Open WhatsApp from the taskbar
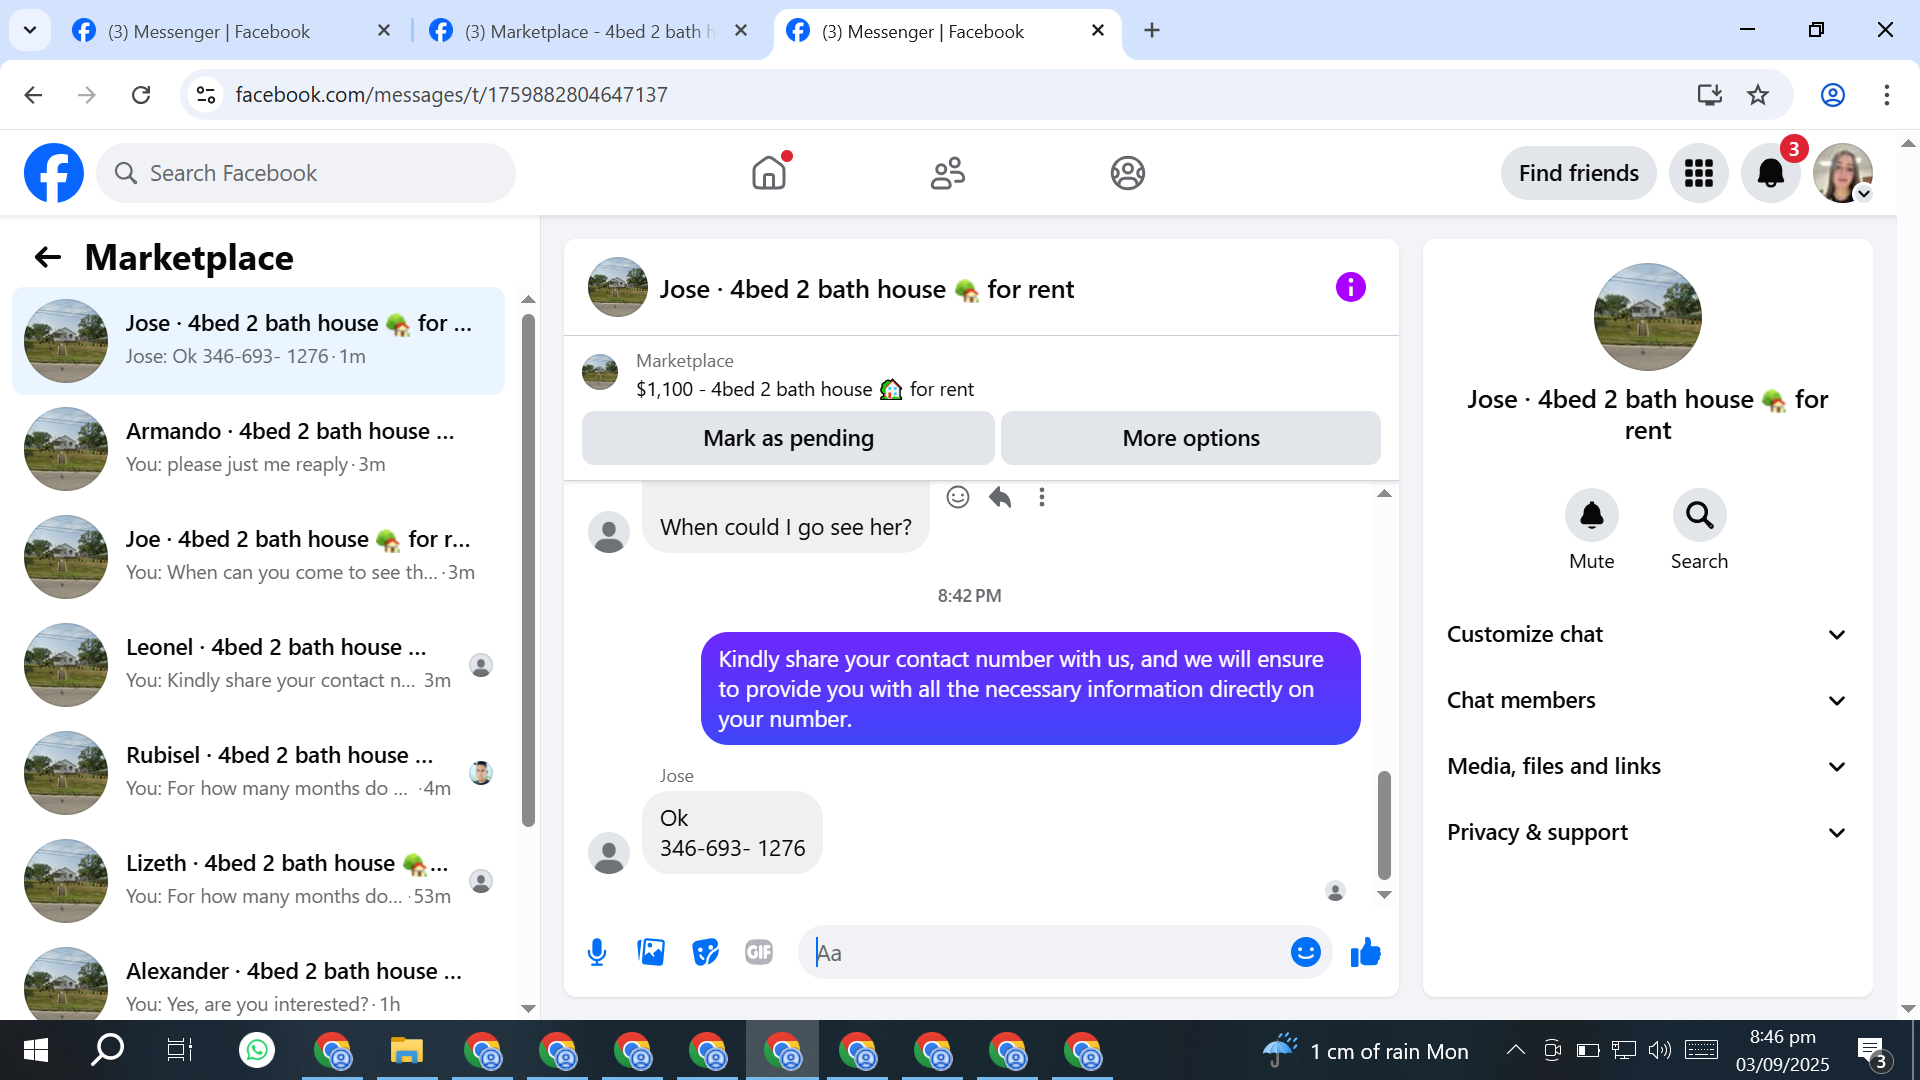 point(257,1050)
